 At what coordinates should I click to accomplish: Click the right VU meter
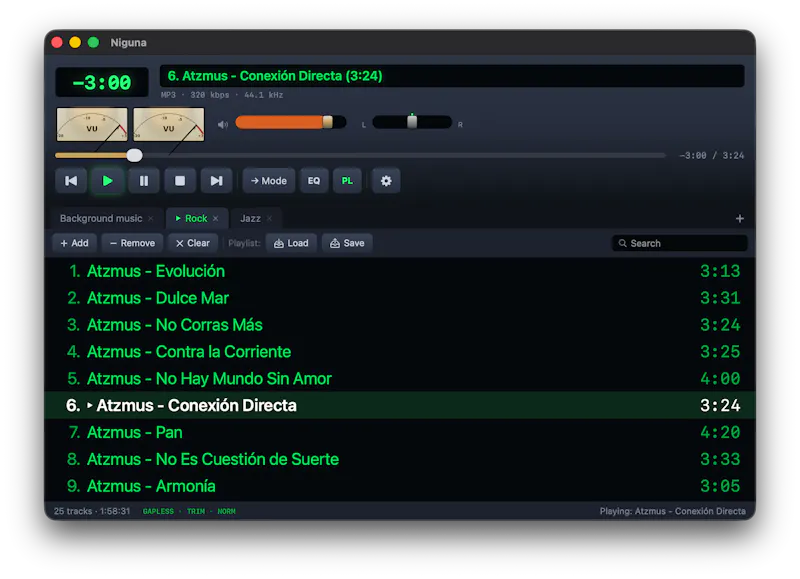[169, 124]
